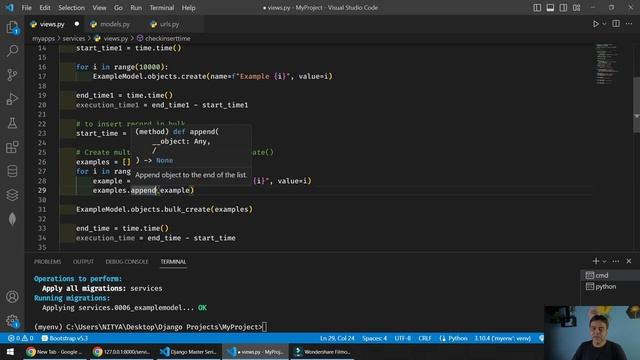Open the Go menu
The width and height of the screenshot is (640, 360).
(x=118, y=8)
